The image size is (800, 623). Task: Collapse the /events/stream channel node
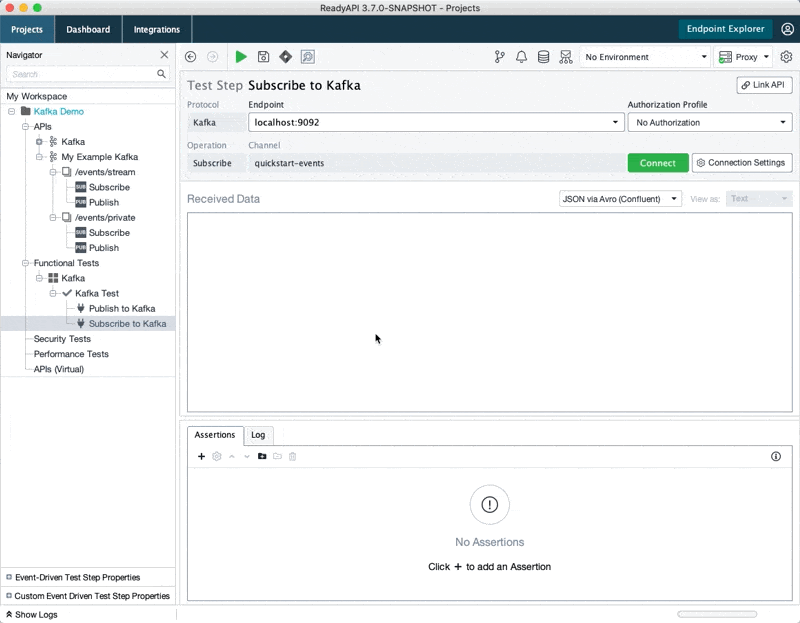coord(53,172)
